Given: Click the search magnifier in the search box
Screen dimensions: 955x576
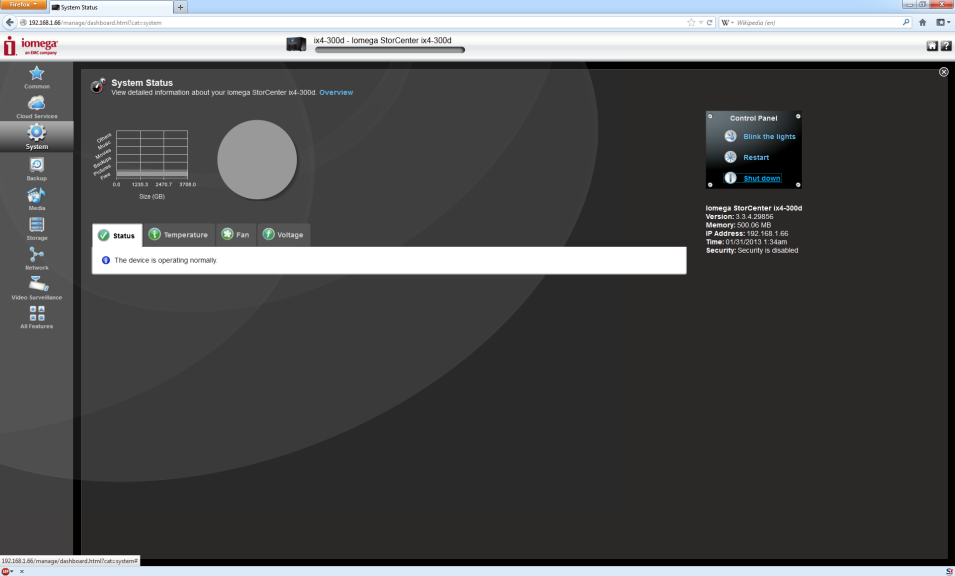Looking at the screenshot, I should pyautogui.click(x=906, y=23).
